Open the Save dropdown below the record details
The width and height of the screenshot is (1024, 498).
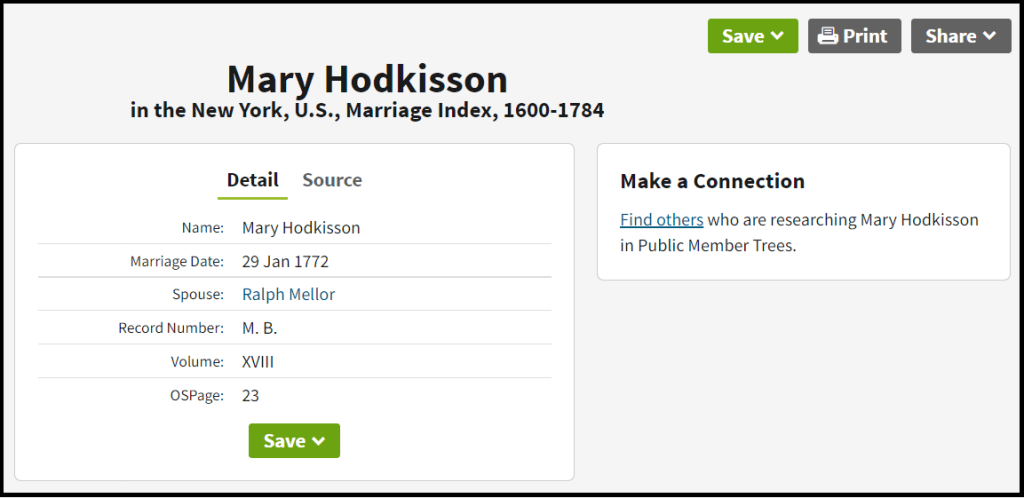pos(294,441)
